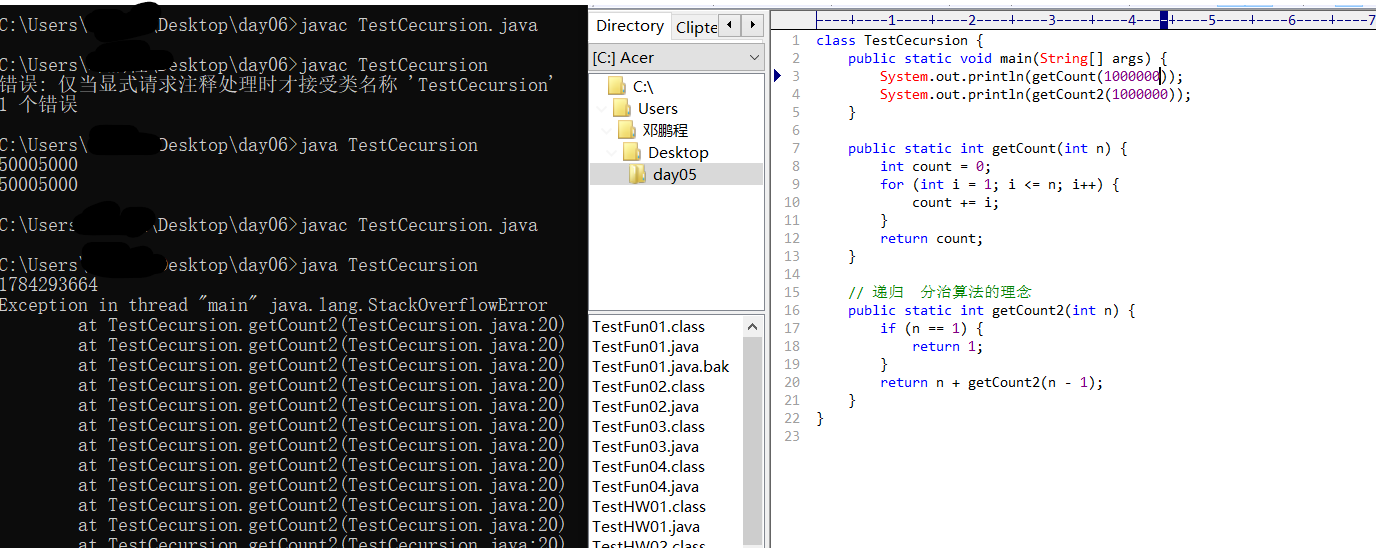Select the C:\ folder icon in directory tree
Screen dimensions: 1376x548
point(616,87)
